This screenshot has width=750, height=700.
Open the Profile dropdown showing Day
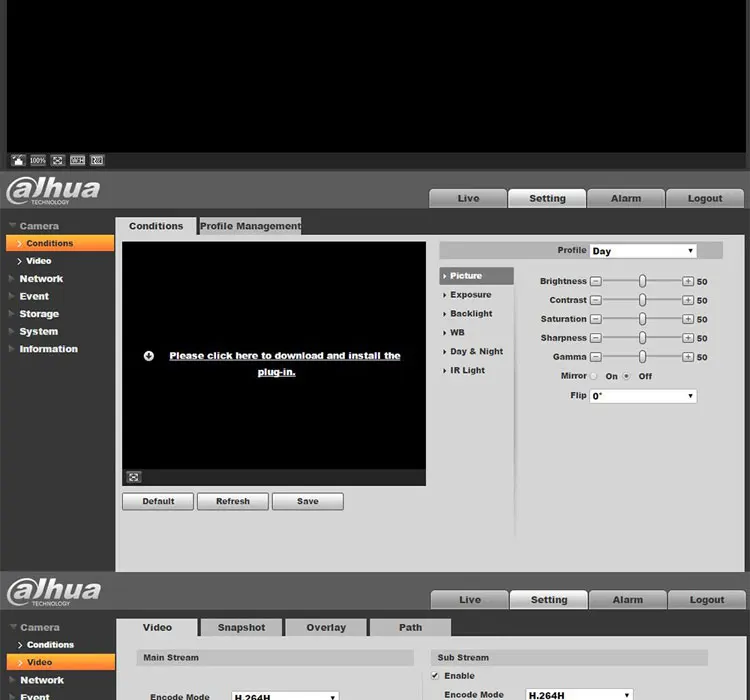point(643,251)
